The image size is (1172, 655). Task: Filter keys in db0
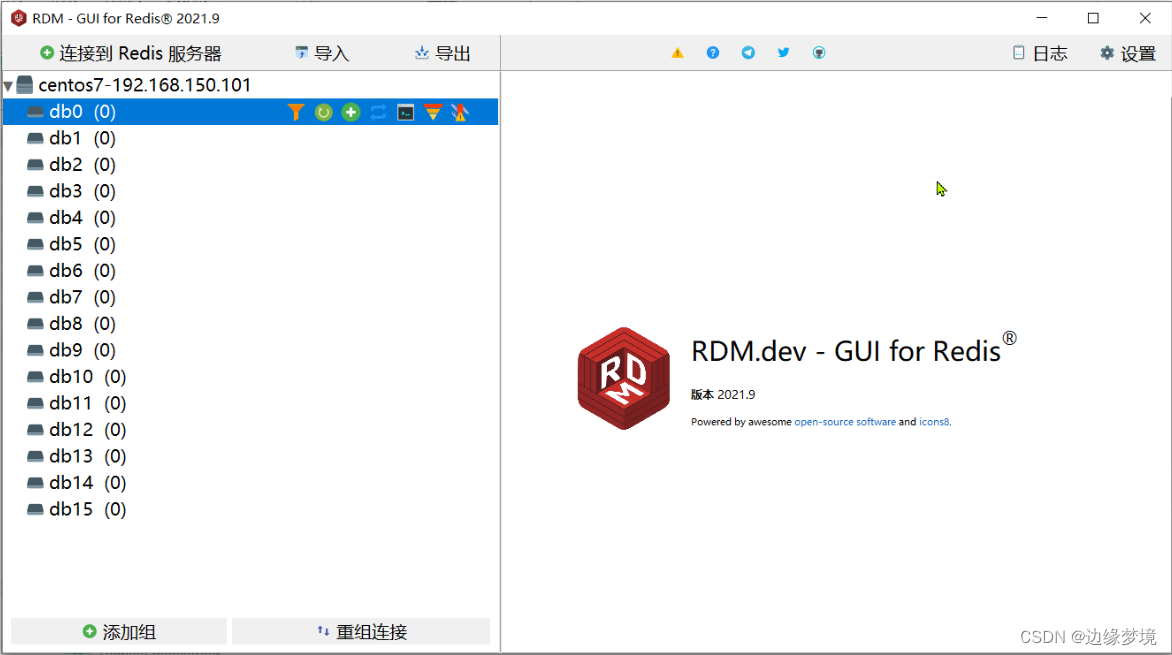tap(295, 112)
